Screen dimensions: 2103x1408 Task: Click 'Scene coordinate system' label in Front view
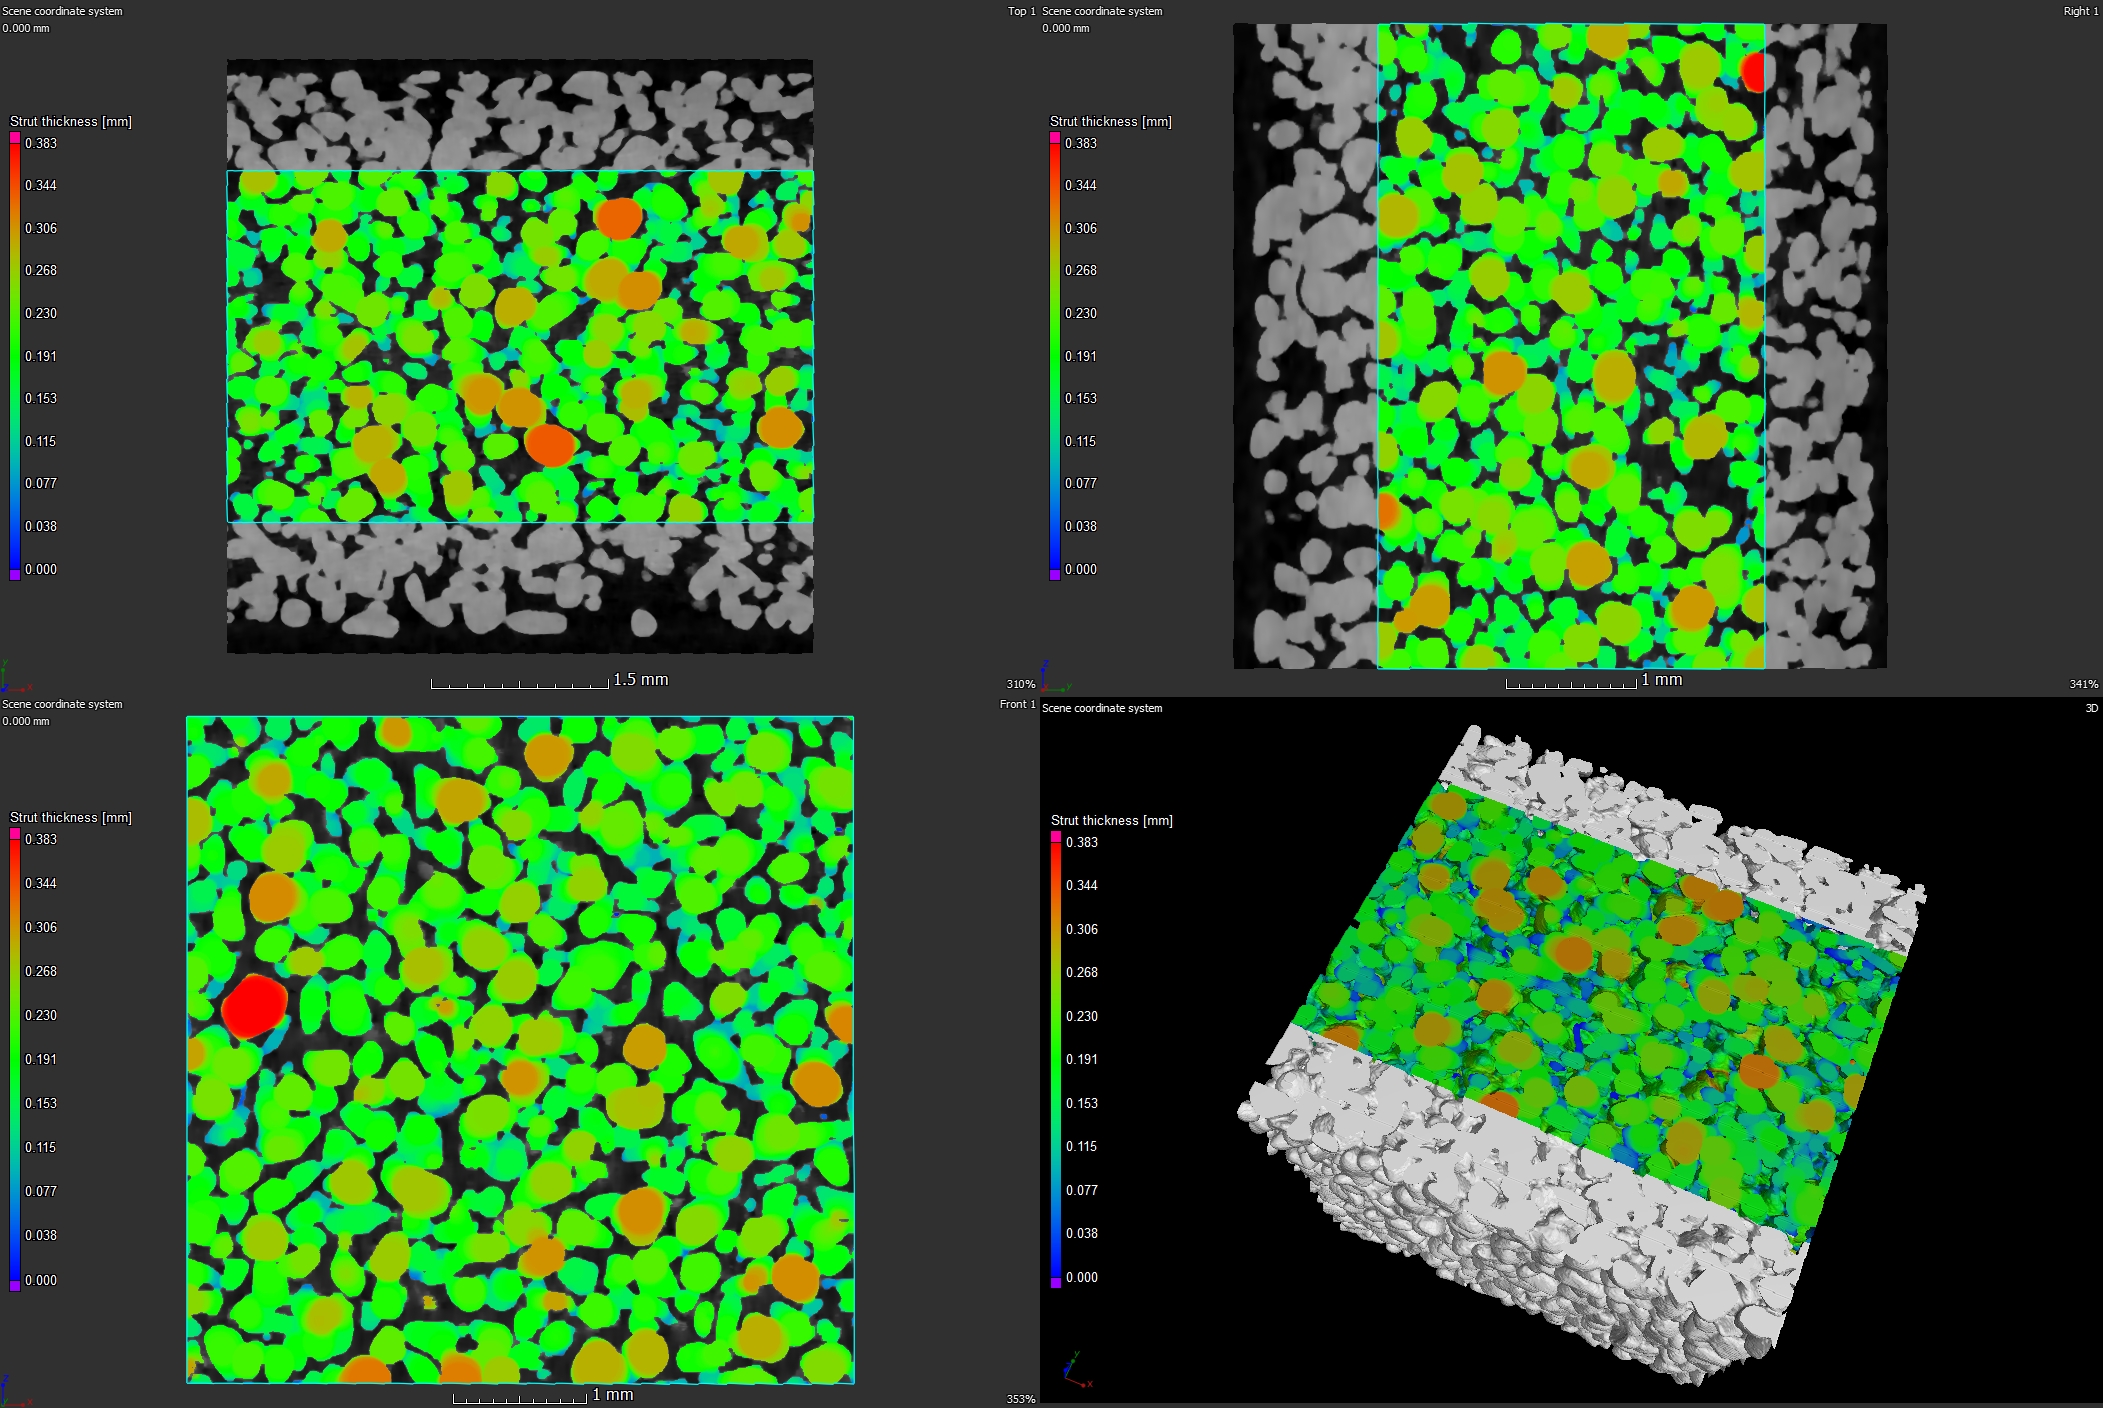click(62, 704)
